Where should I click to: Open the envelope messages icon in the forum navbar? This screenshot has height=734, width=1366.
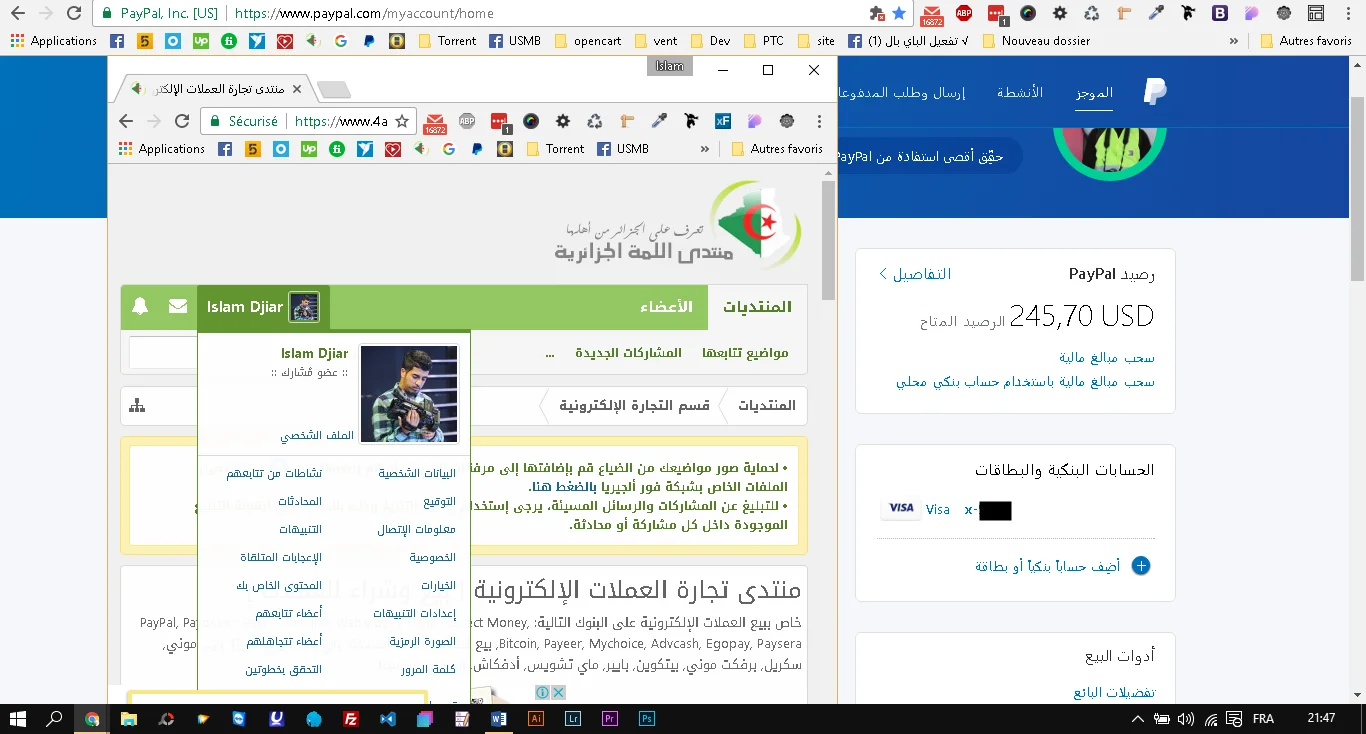[178, 307]
